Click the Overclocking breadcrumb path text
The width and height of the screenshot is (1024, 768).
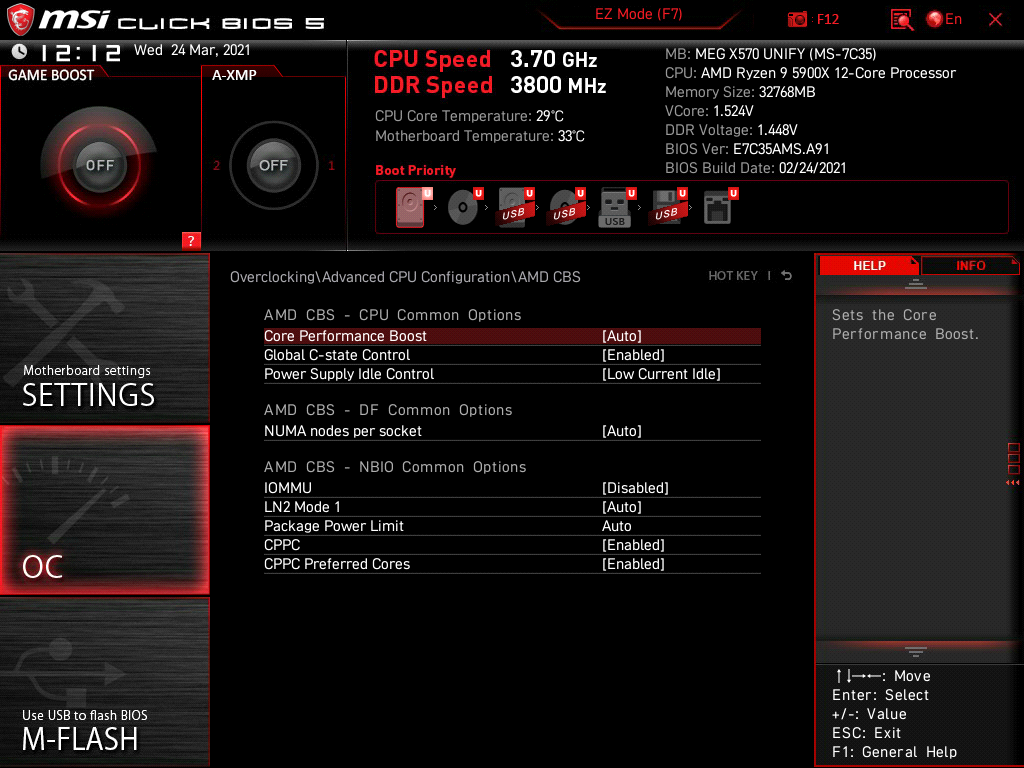[x=405, y=277]
